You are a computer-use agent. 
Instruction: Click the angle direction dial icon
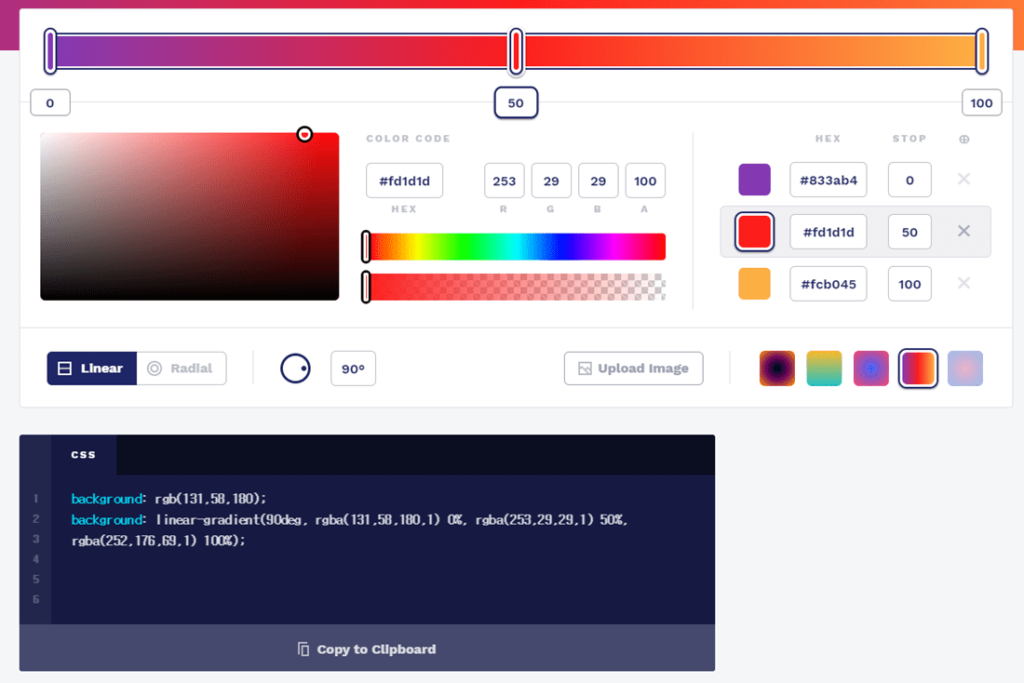pos(295,368)
